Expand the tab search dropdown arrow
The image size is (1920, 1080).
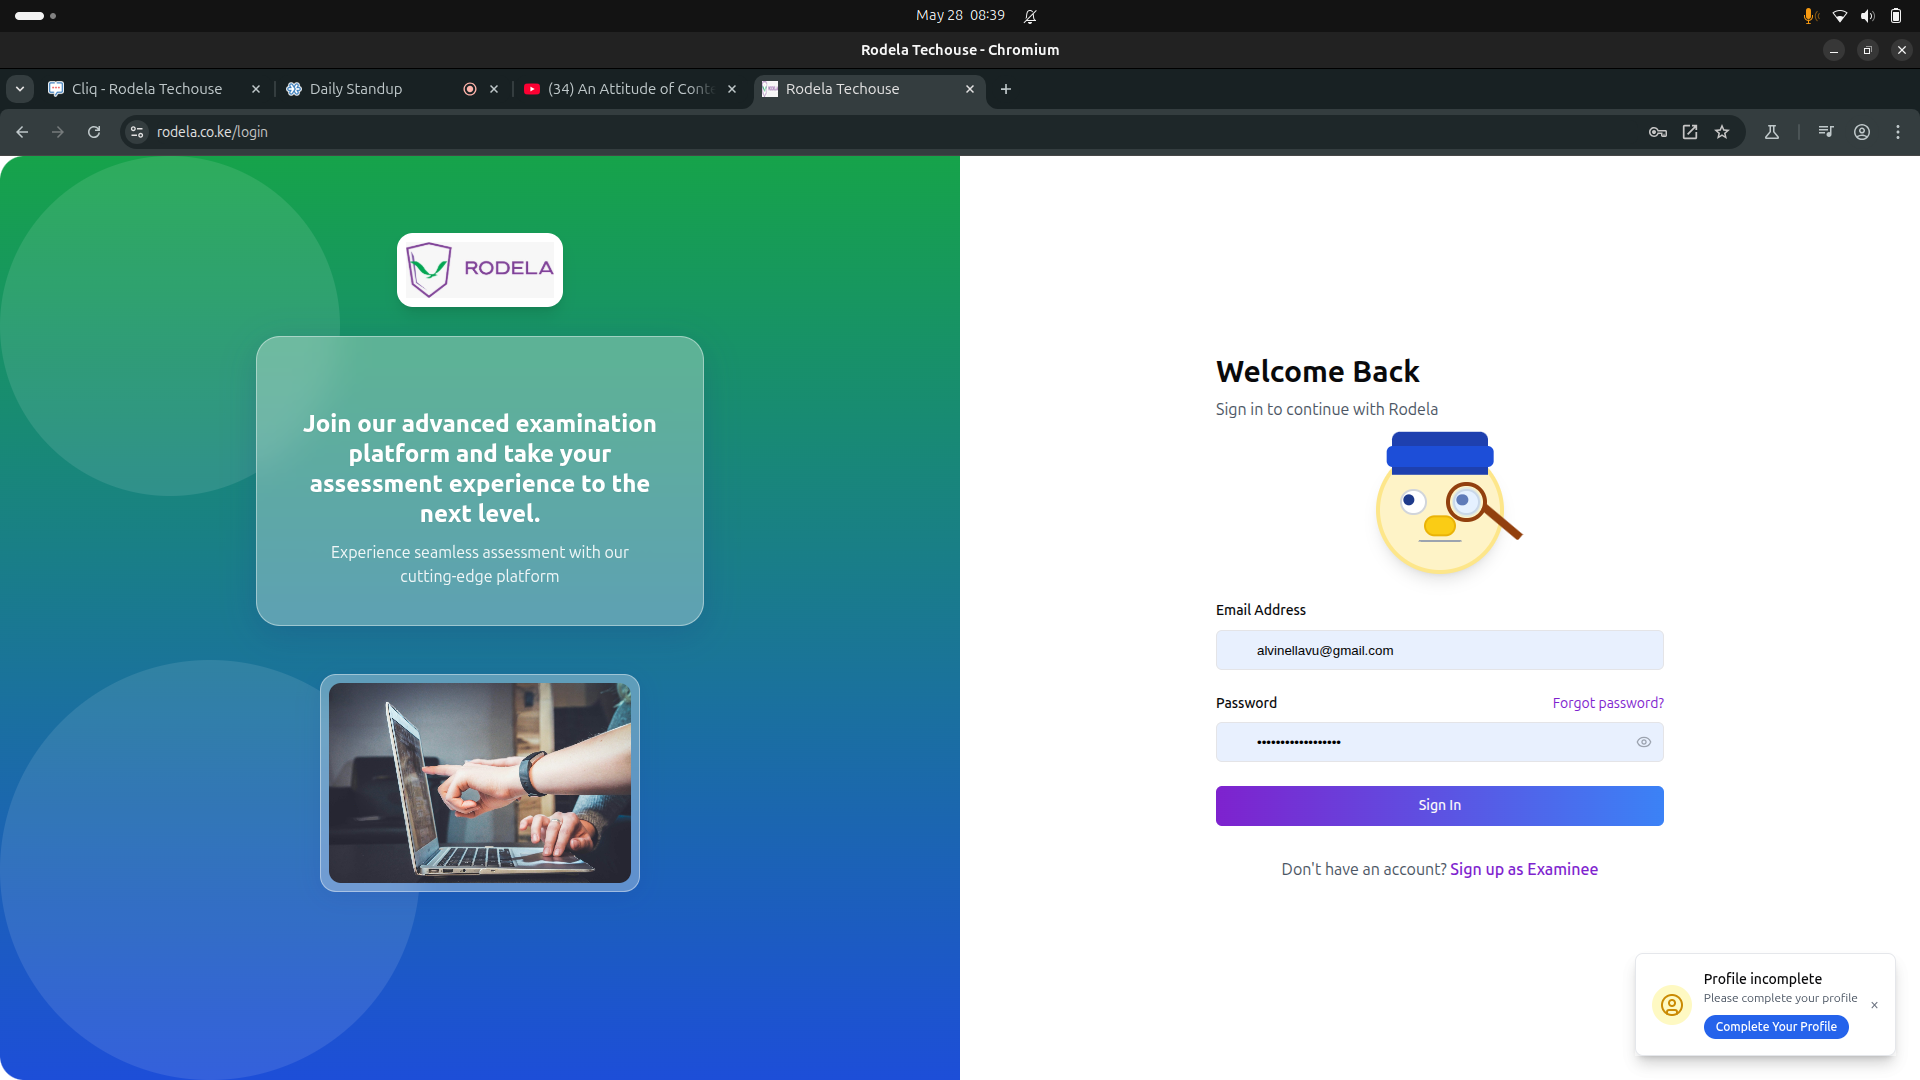tap(20, 89)
